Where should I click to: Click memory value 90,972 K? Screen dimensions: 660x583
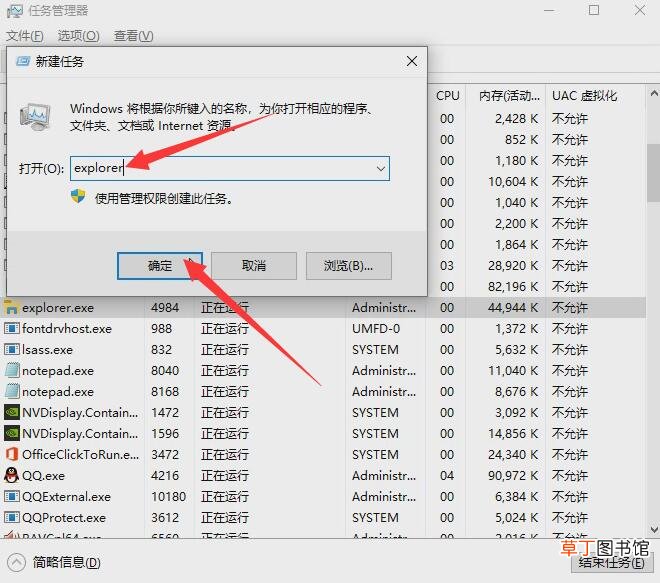(x=513, y=476)
